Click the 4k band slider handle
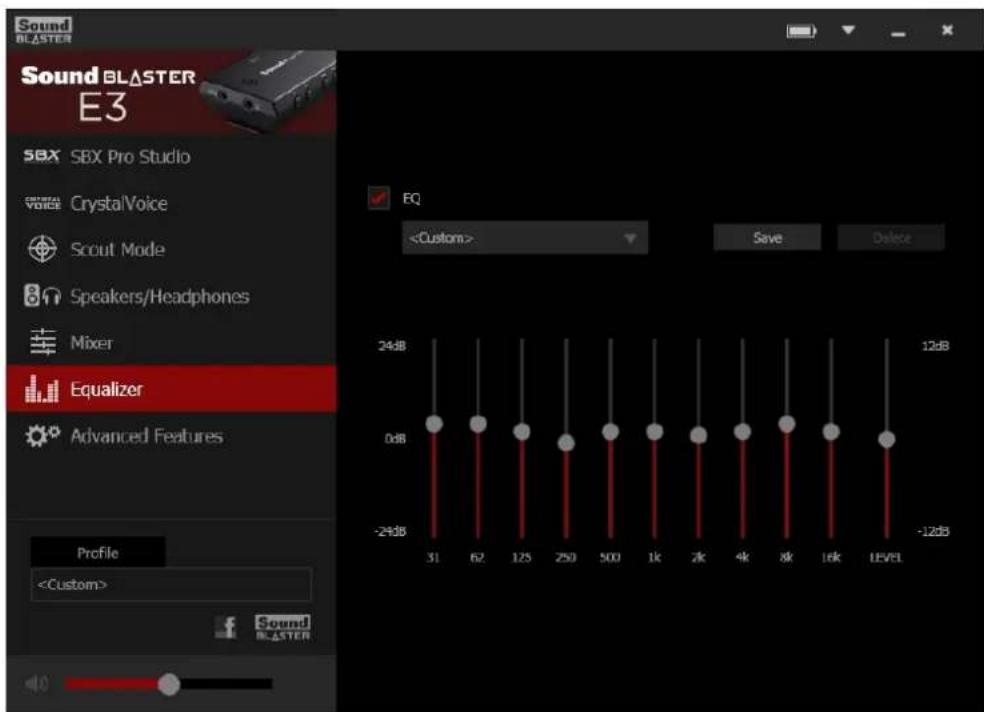Image resolution: width=984 pixels, height=712 pixels. pyautogui.click(x=742, y=432)
